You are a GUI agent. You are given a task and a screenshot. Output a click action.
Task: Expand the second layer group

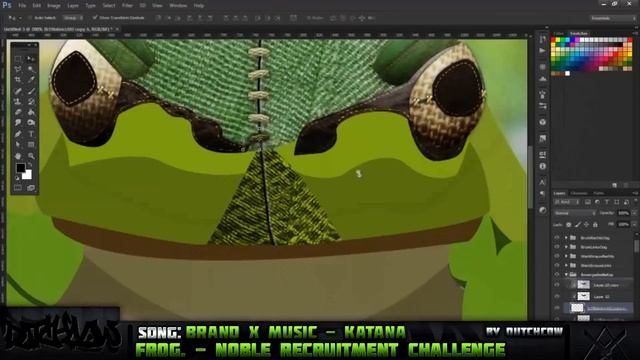point(566,247)
